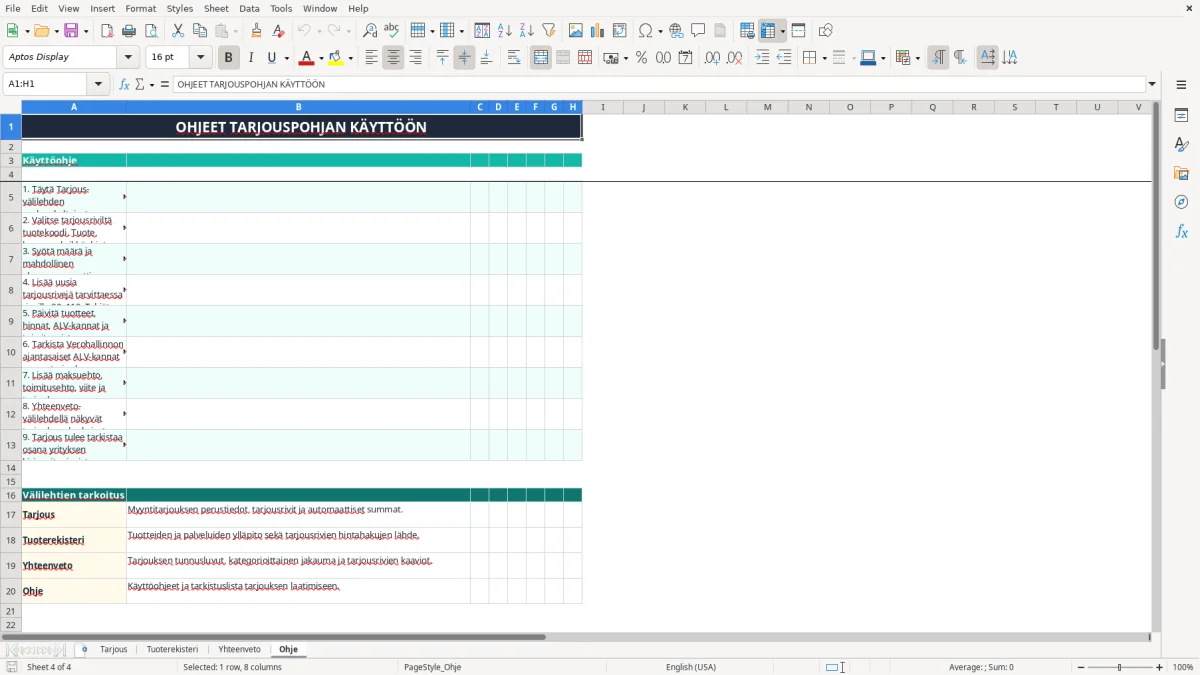1200x675 pixels.
Task: Export directly as PDF
Action: point(107,31)
